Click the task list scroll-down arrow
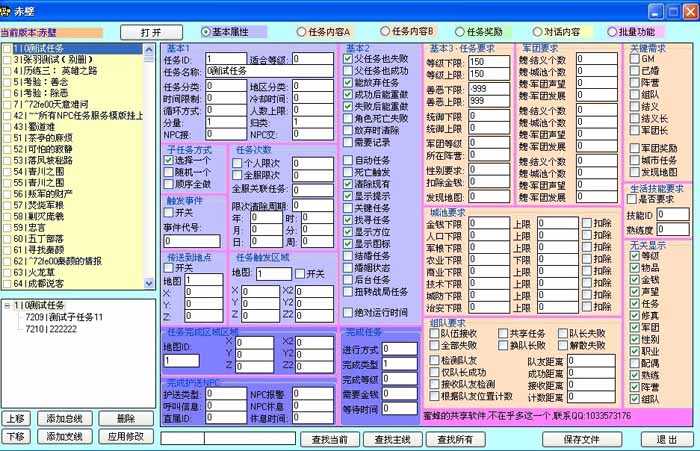Viewport: 700px width, 451px height. (x=149, y=286)
